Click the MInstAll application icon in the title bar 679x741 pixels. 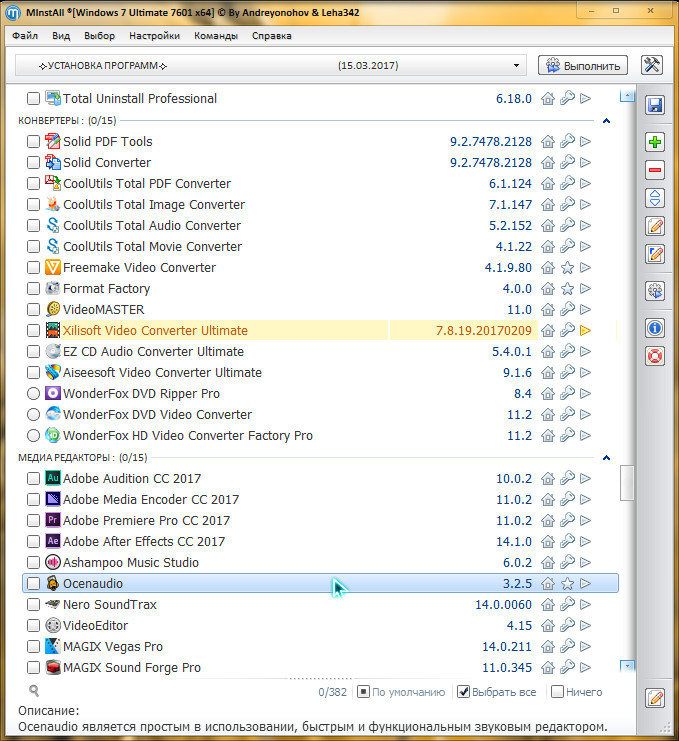coord(13,12)
